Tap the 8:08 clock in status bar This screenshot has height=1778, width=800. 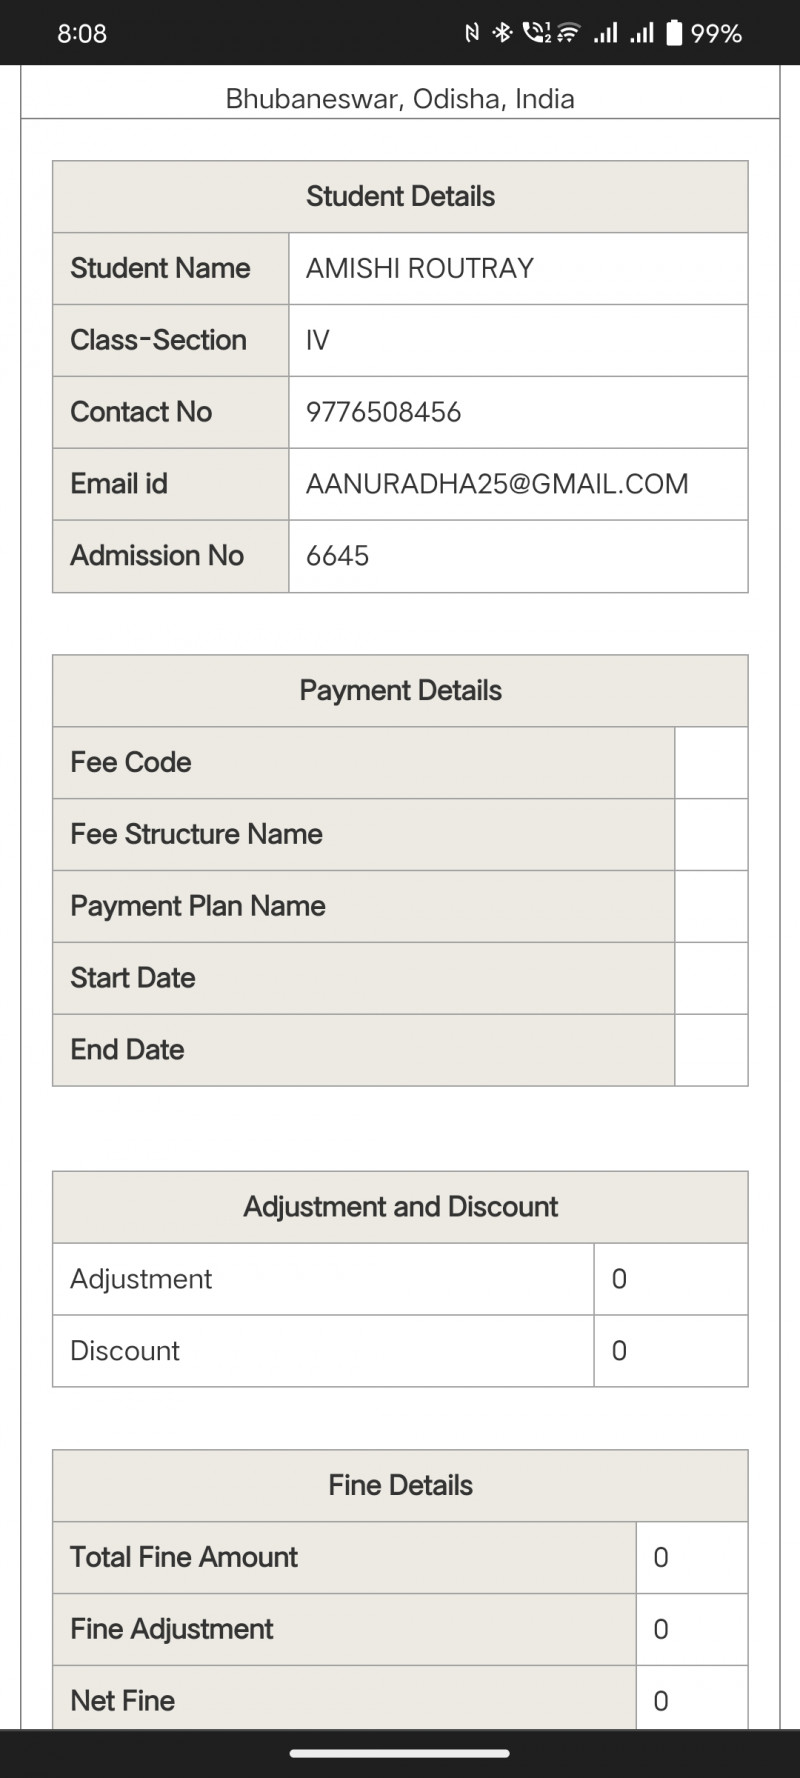[x=82, y=34]
